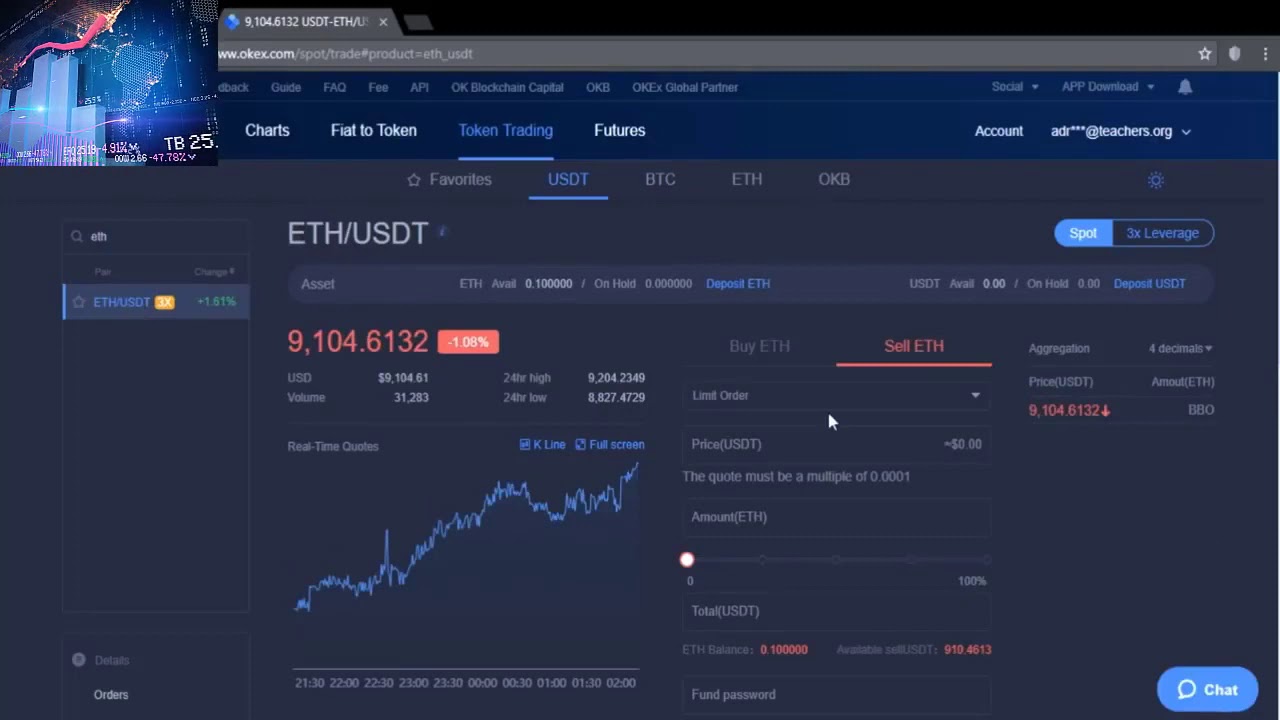
Task: Click the browser bookmark star icon
Action: (1205, 54)
